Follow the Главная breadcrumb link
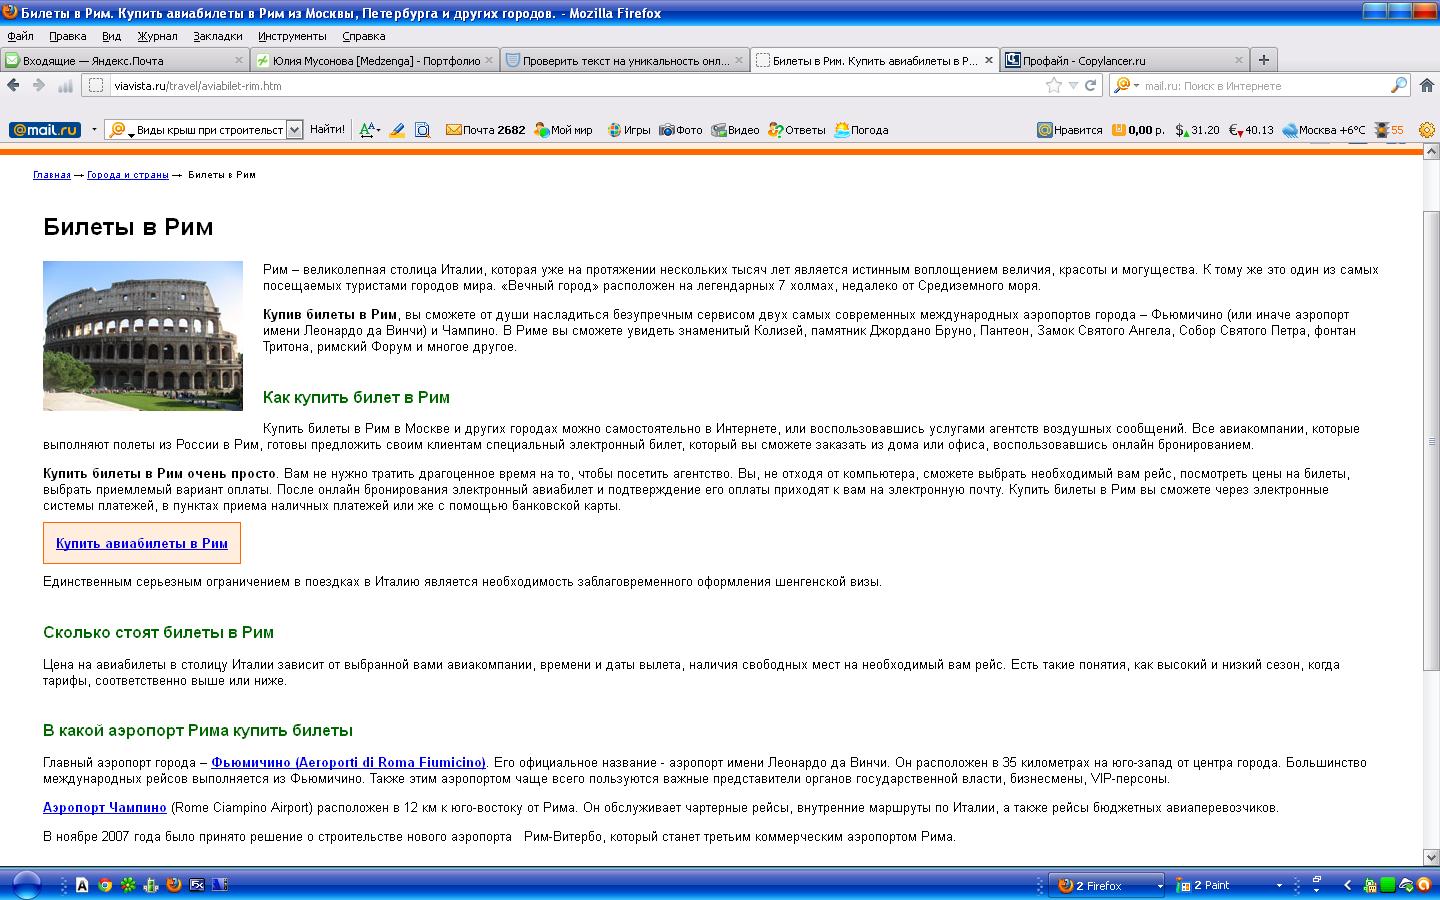This screenshot has height=900, width=1440. 52,175
